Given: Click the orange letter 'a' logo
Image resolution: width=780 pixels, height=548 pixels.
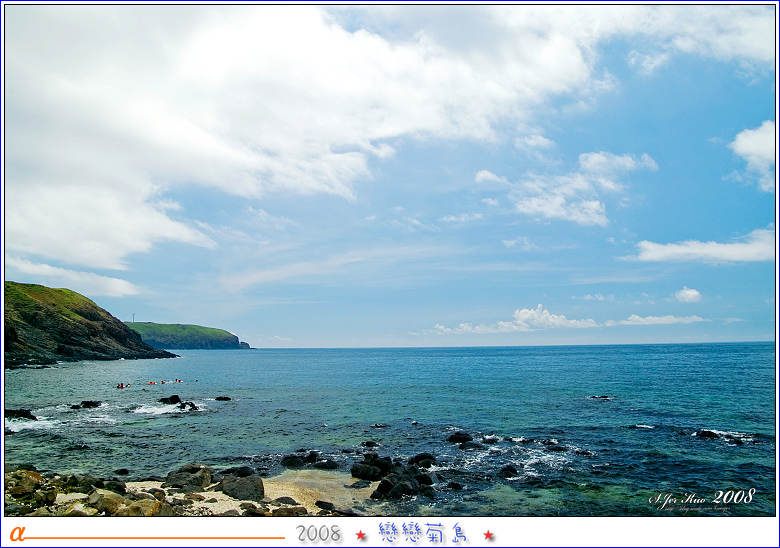Looking at the screenshot, I should [16, 533].
